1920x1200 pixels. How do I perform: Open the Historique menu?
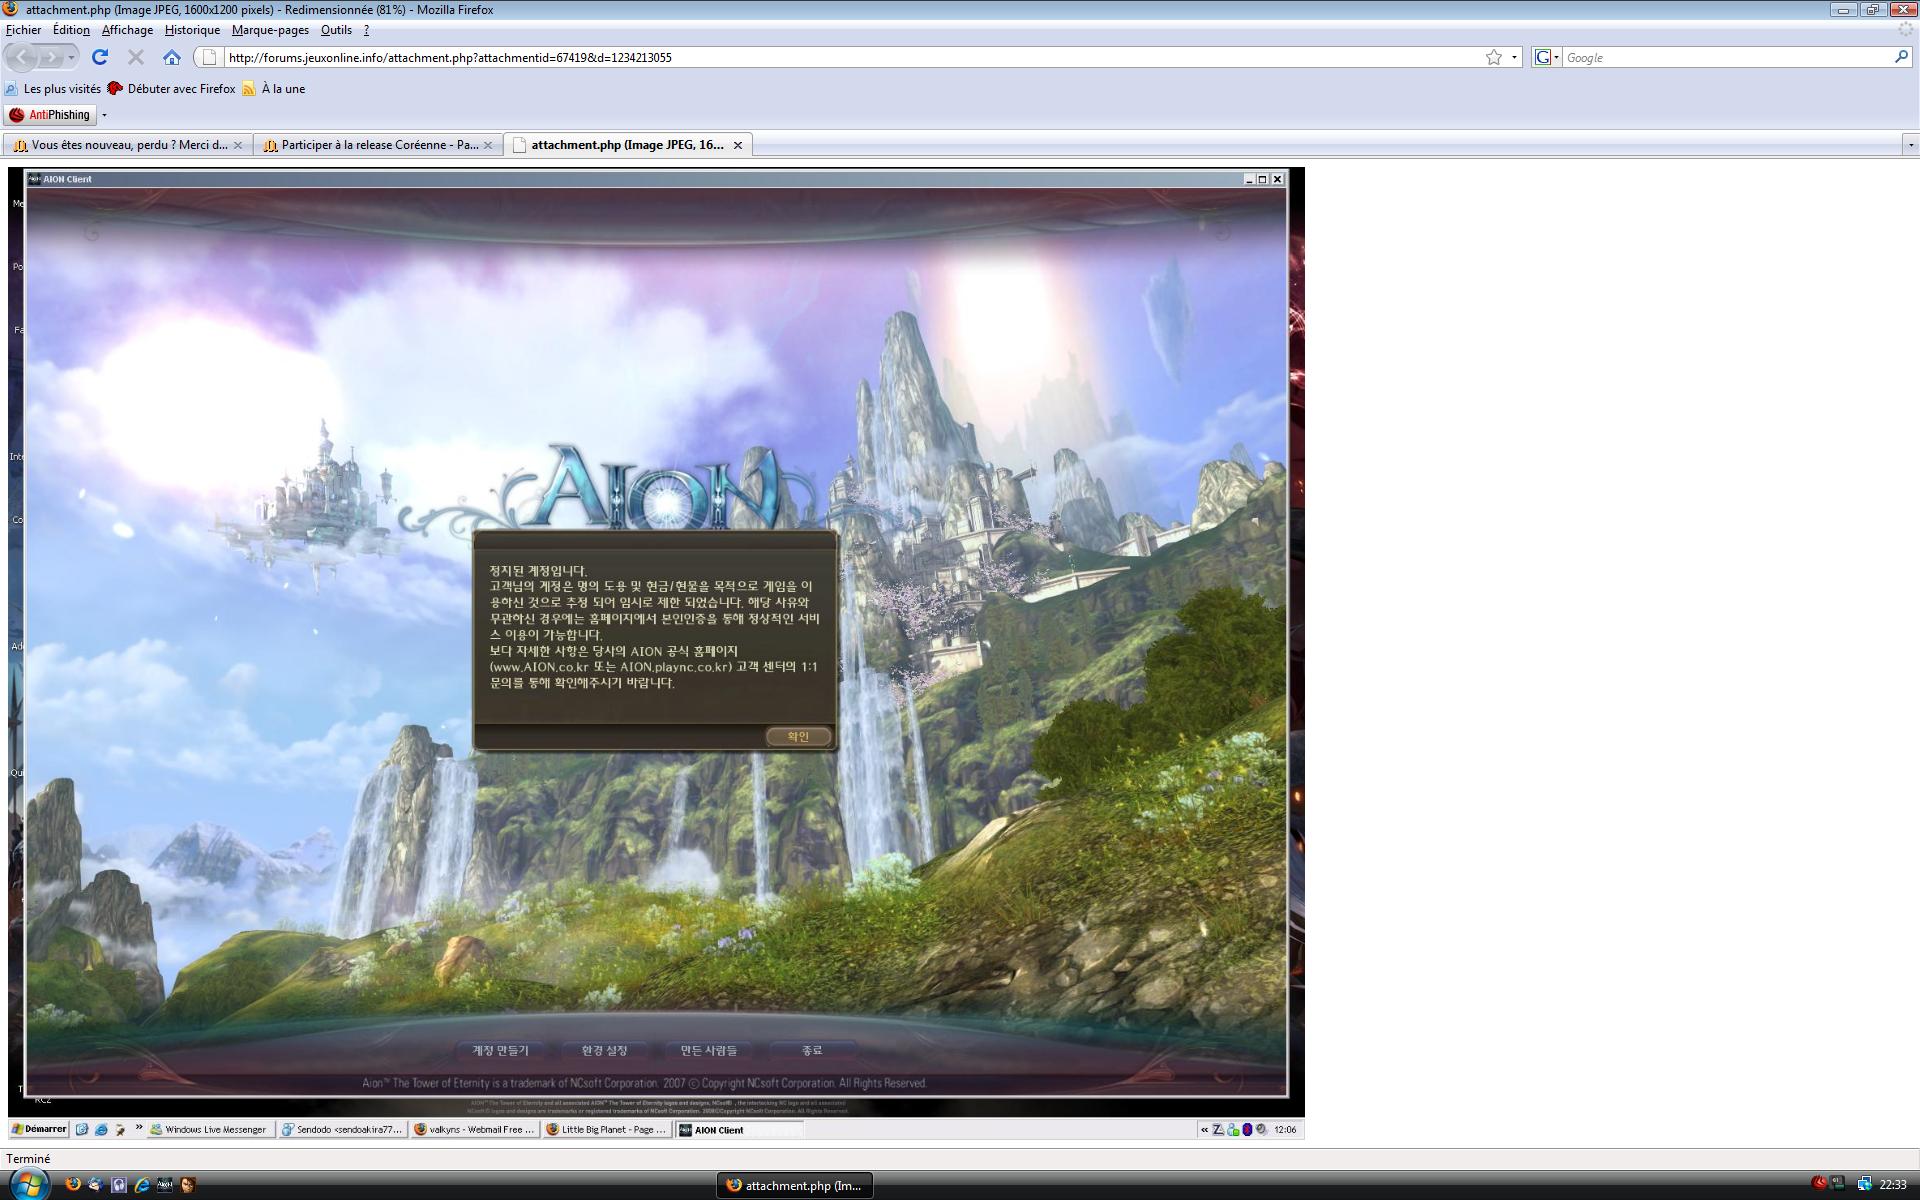pos(192,30)
